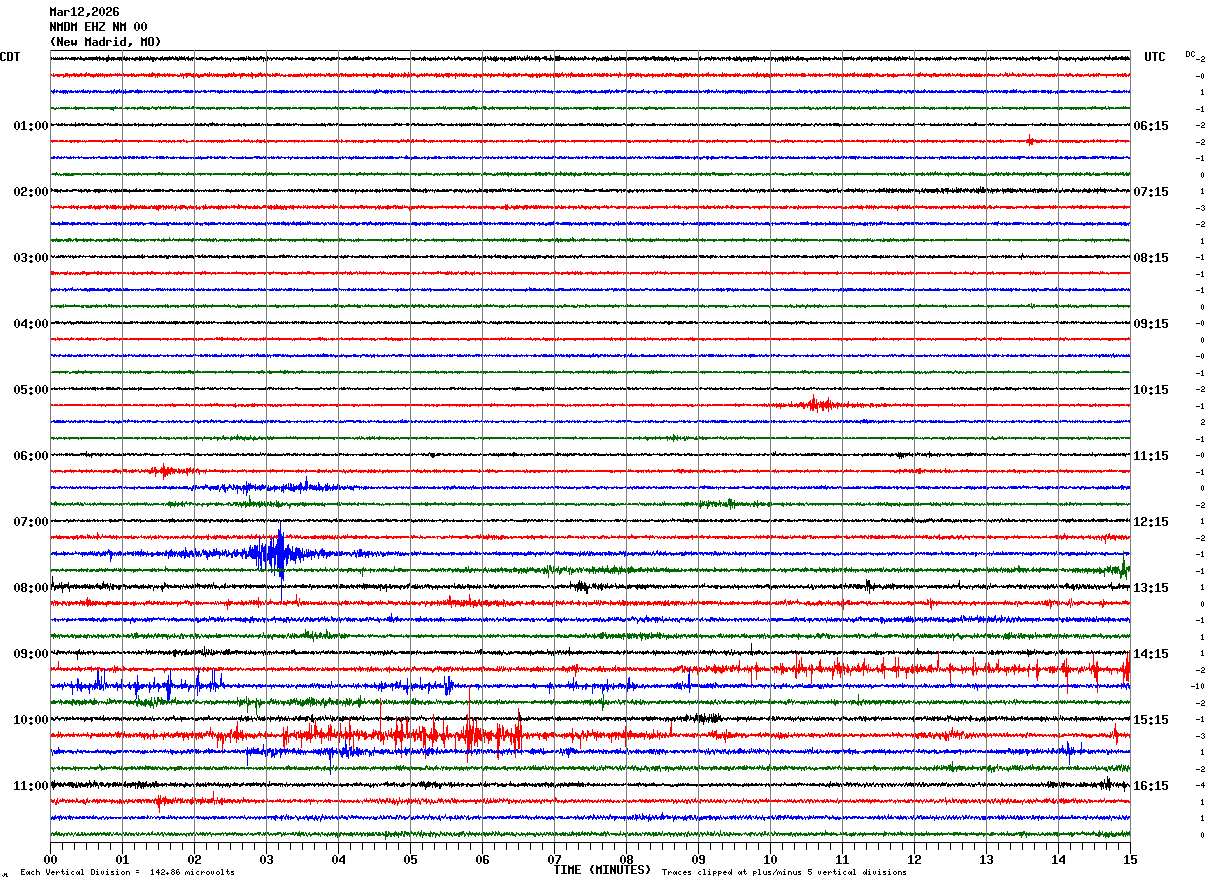
Task: Click the Each Vertical Division scale note
Action: coord(127,873)
